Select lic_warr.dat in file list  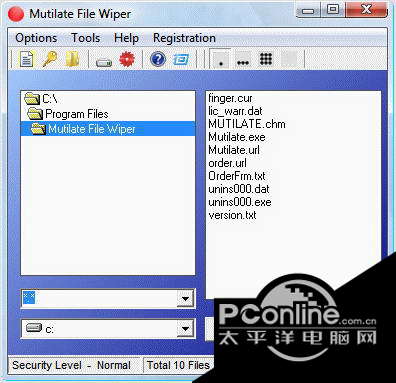(235, 111)
